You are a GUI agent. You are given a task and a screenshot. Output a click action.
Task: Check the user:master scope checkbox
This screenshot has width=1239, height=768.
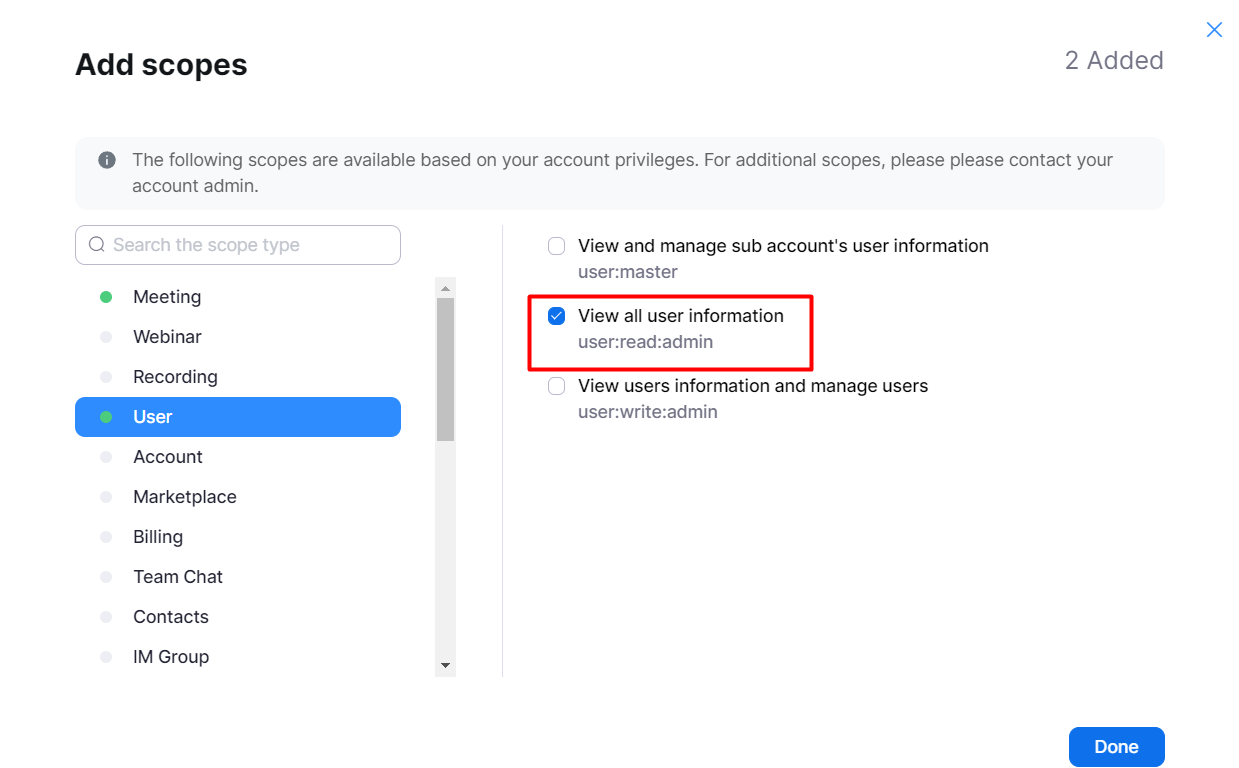(x=557, y=246)
